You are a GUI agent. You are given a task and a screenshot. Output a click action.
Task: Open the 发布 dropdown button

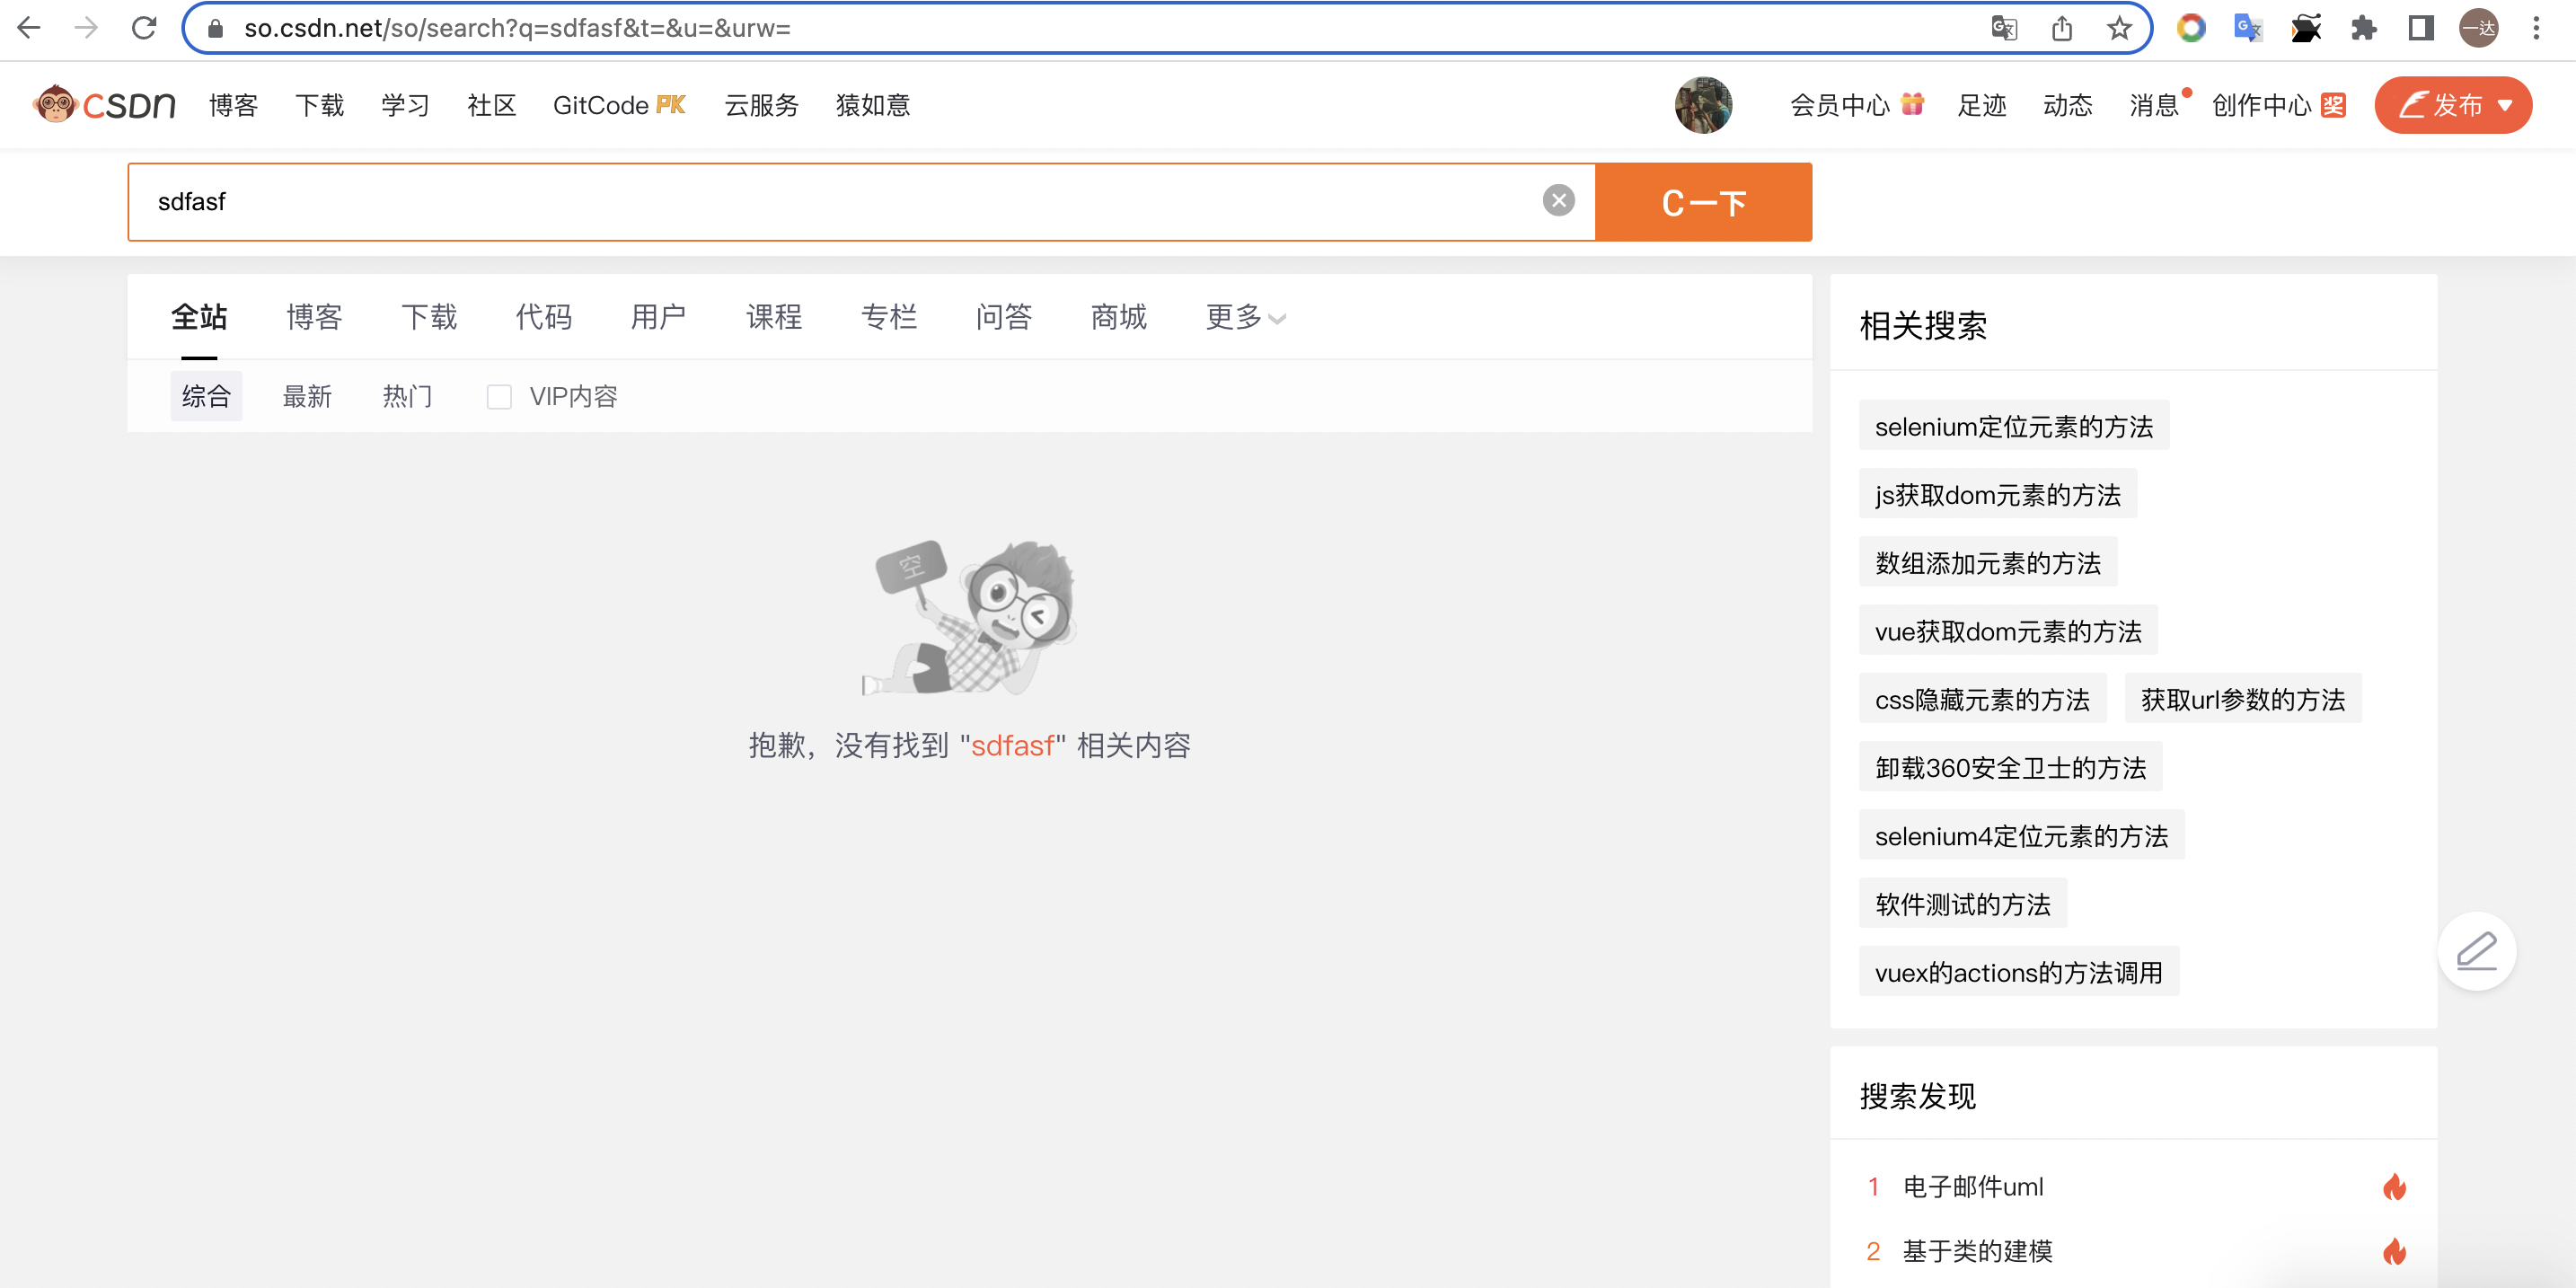2453,105
